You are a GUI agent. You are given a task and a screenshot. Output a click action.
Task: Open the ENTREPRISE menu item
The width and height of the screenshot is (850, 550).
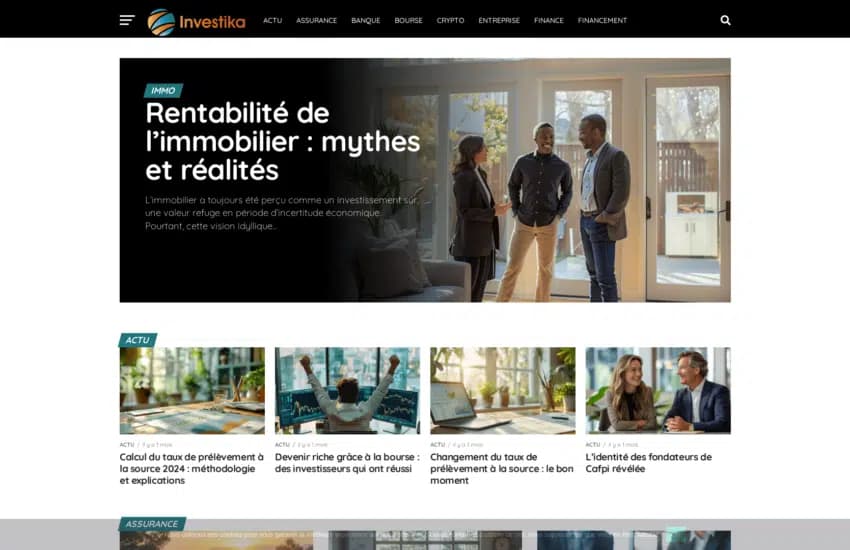(x=499, y=21)
